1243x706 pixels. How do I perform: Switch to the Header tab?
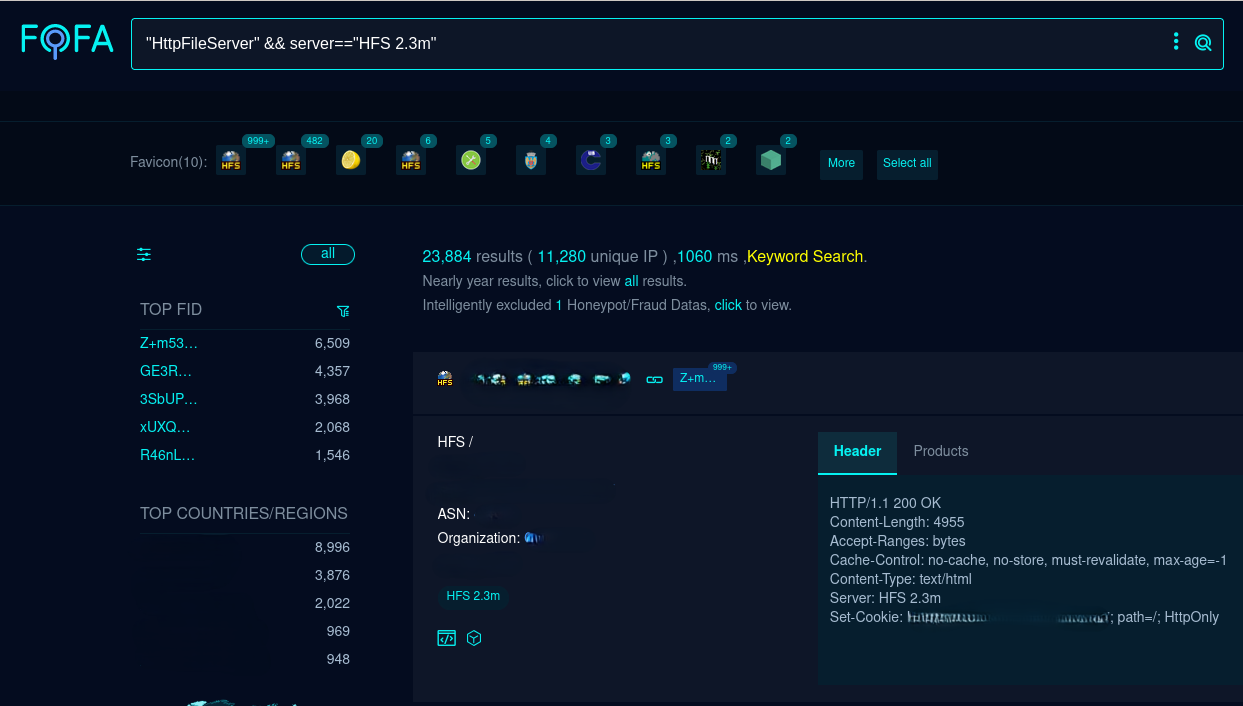coord(857,452)
